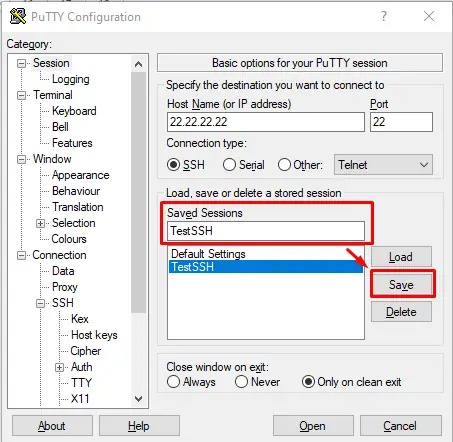Open the Colours category

click(x=69, y=239)
